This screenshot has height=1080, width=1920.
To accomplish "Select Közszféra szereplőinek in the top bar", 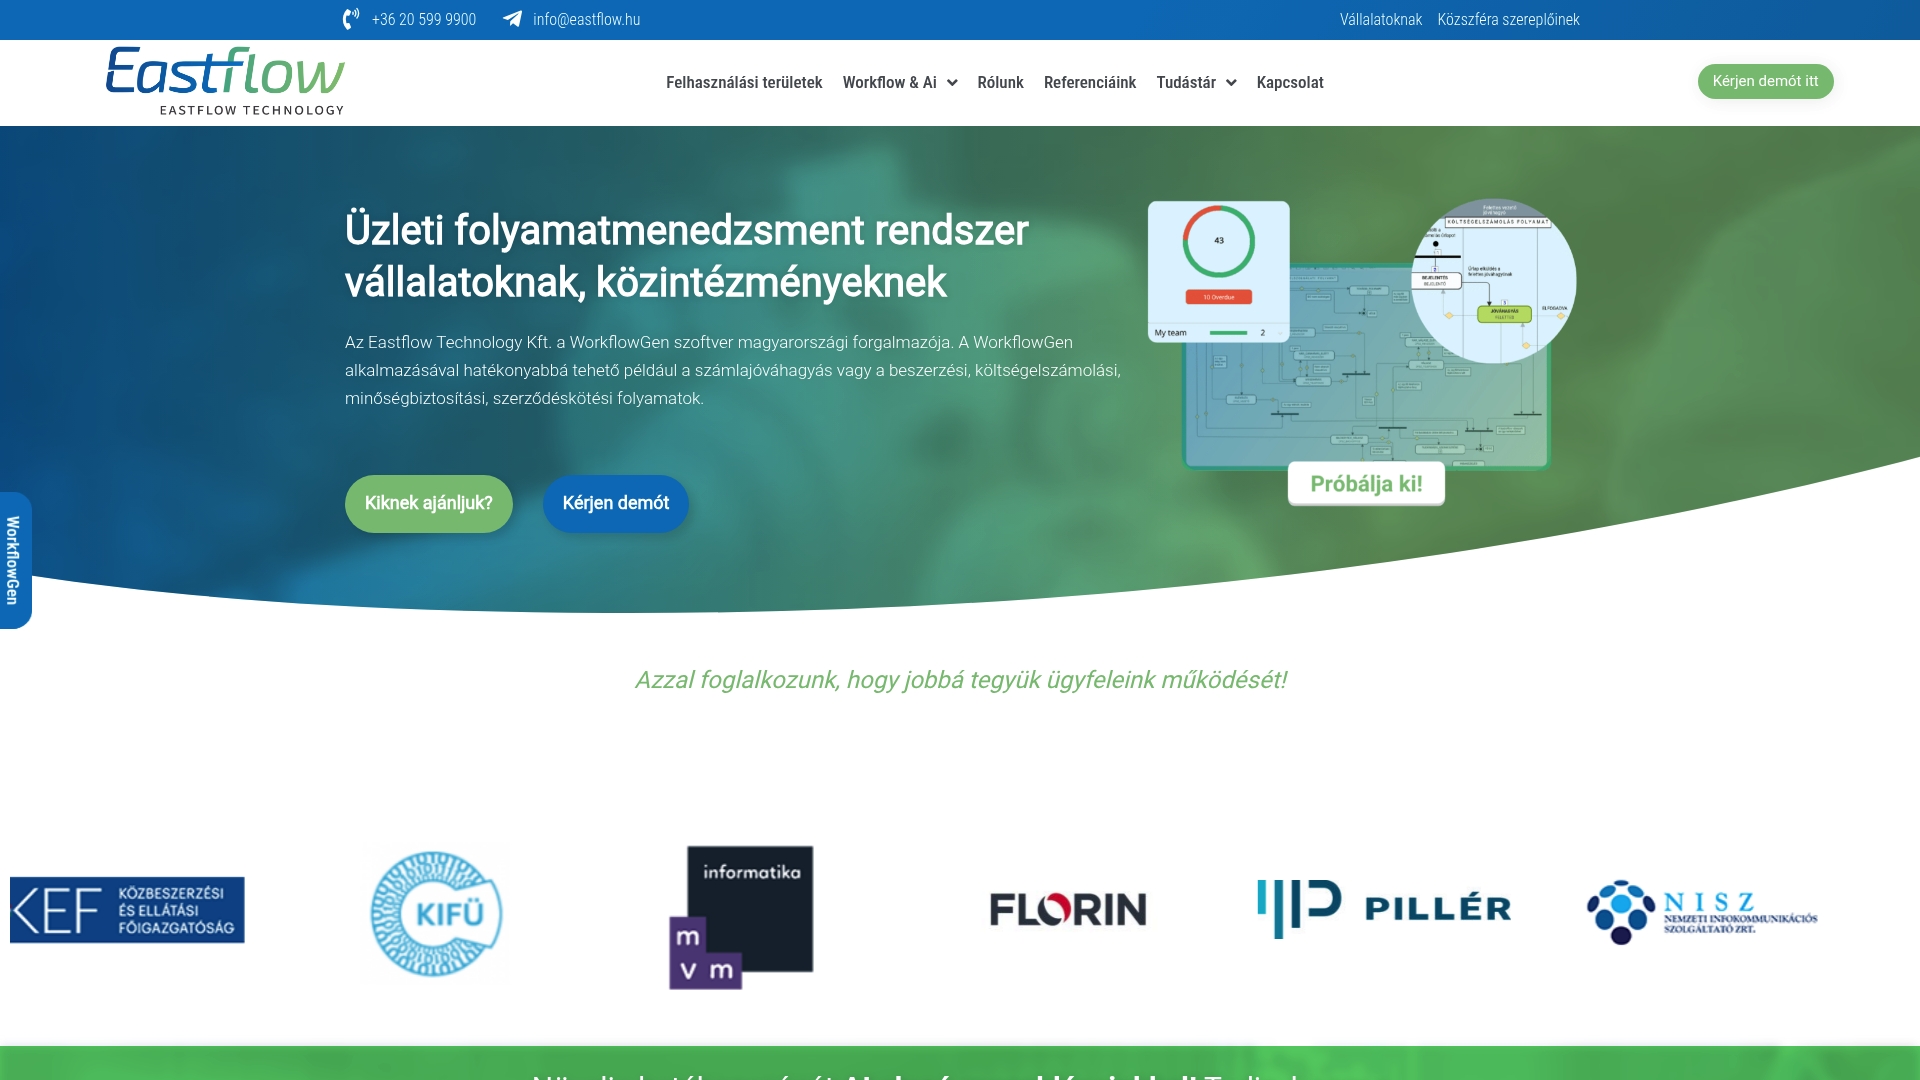I will tap(1509, 19).
